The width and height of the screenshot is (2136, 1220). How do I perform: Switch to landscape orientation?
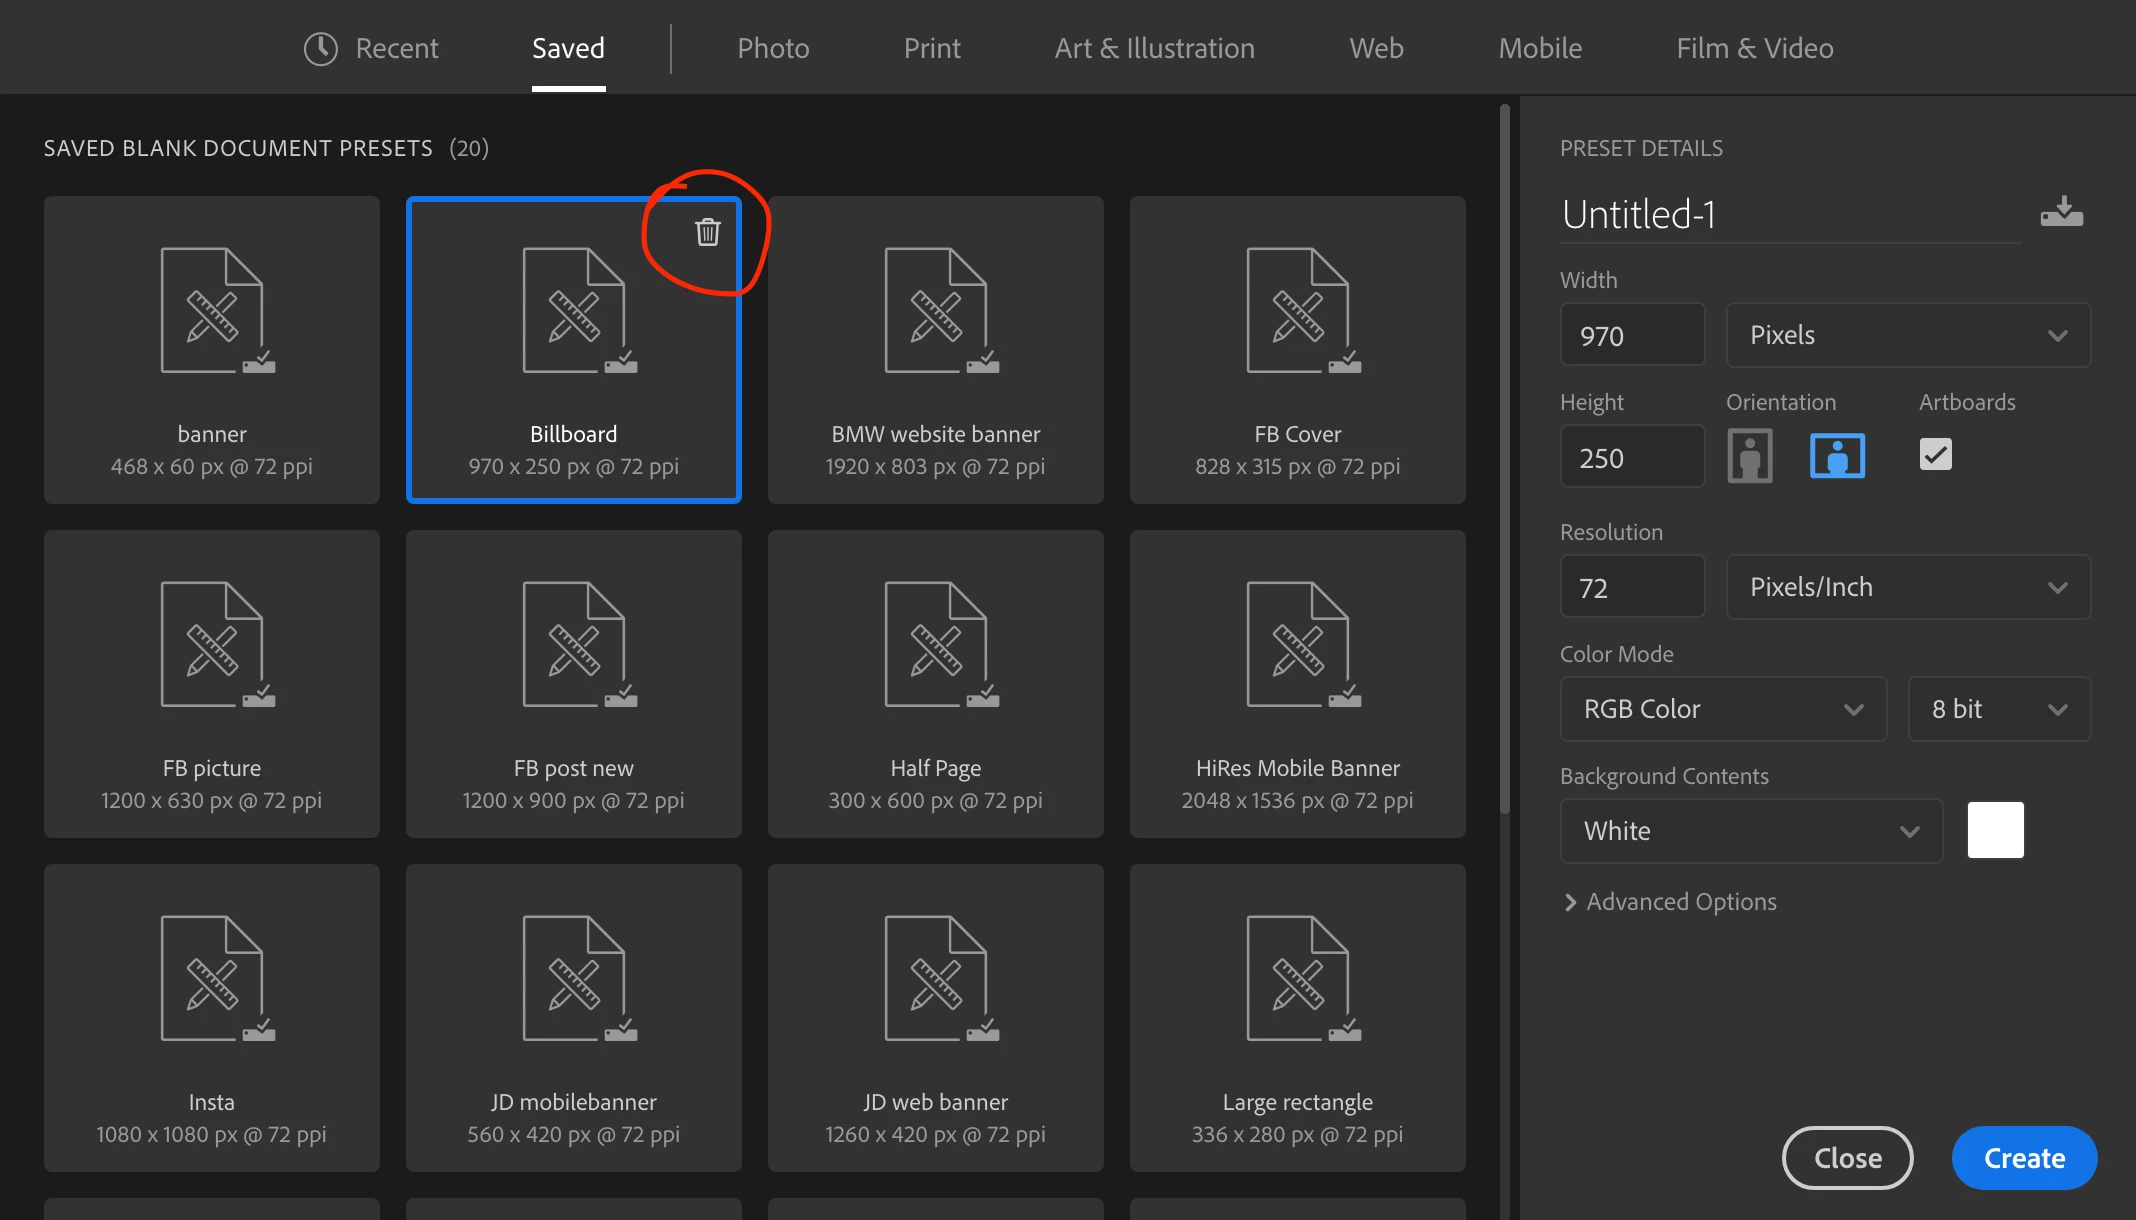pyautogui.click(x=1837, y=456)
